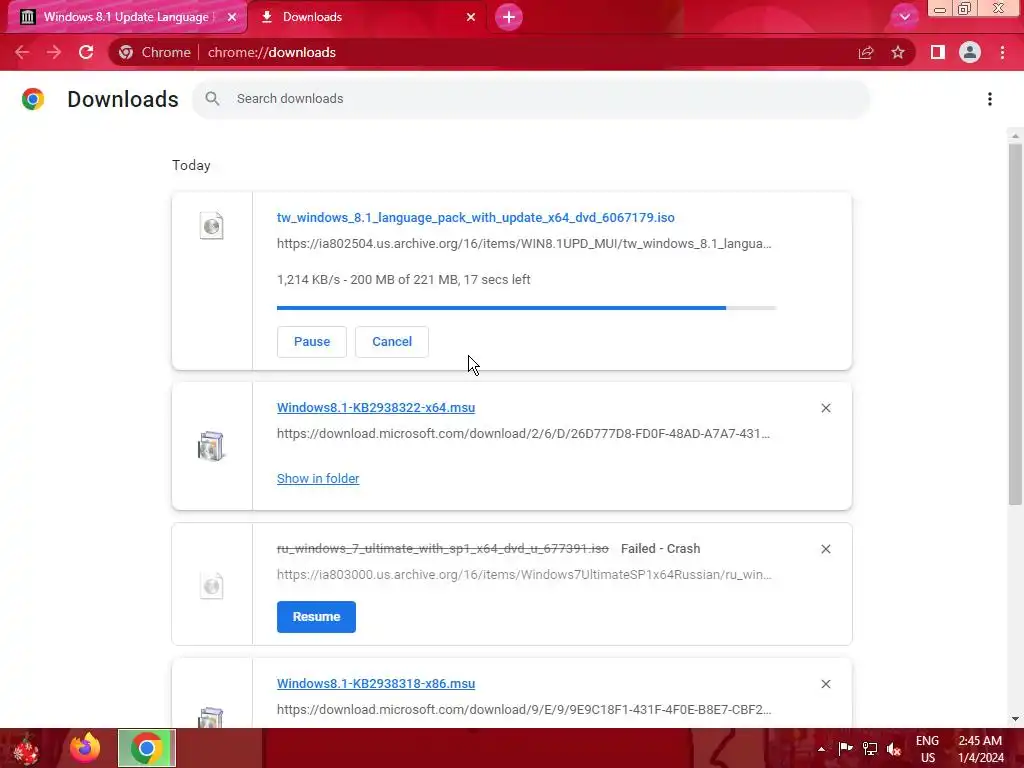
Task: Click the struck-through ru_windows_7_ultimate filename
Action: (443, 549)
